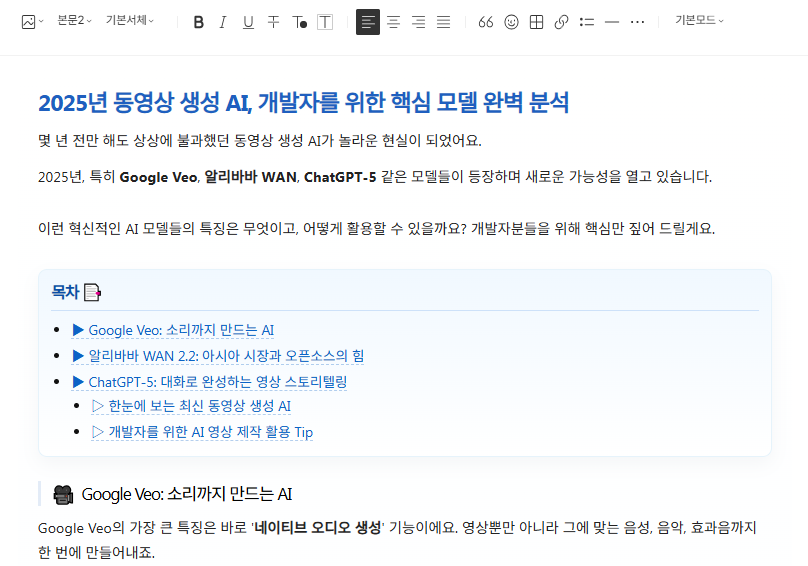Toggle italic text formatting
Viewport: 808px width, 566px height.
click(223, 22)
